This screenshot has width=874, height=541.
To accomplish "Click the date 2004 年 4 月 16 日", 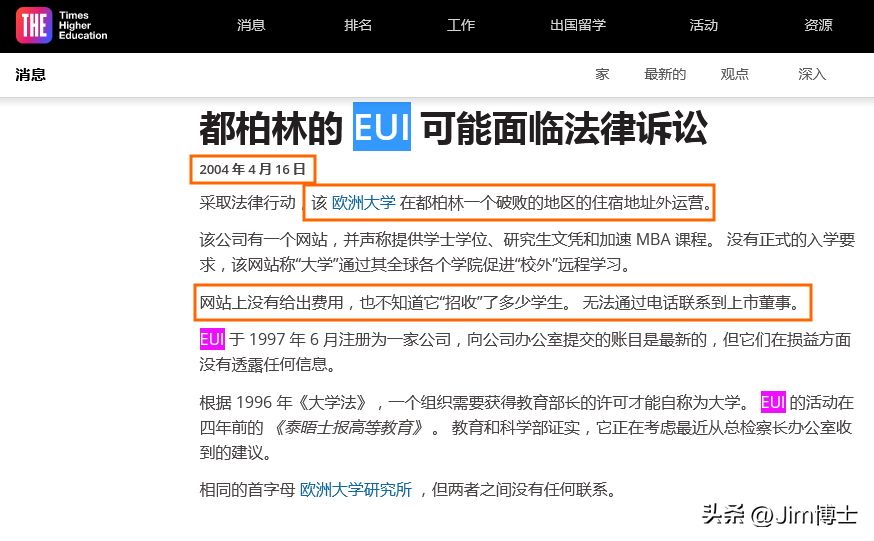I will [x=253, y=169].
